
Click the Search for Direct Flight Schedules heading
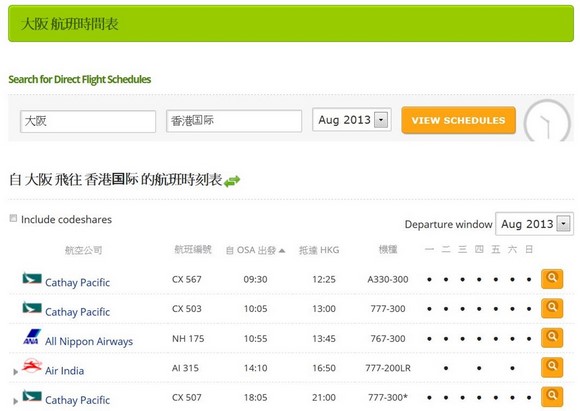(x=80, y=80)
